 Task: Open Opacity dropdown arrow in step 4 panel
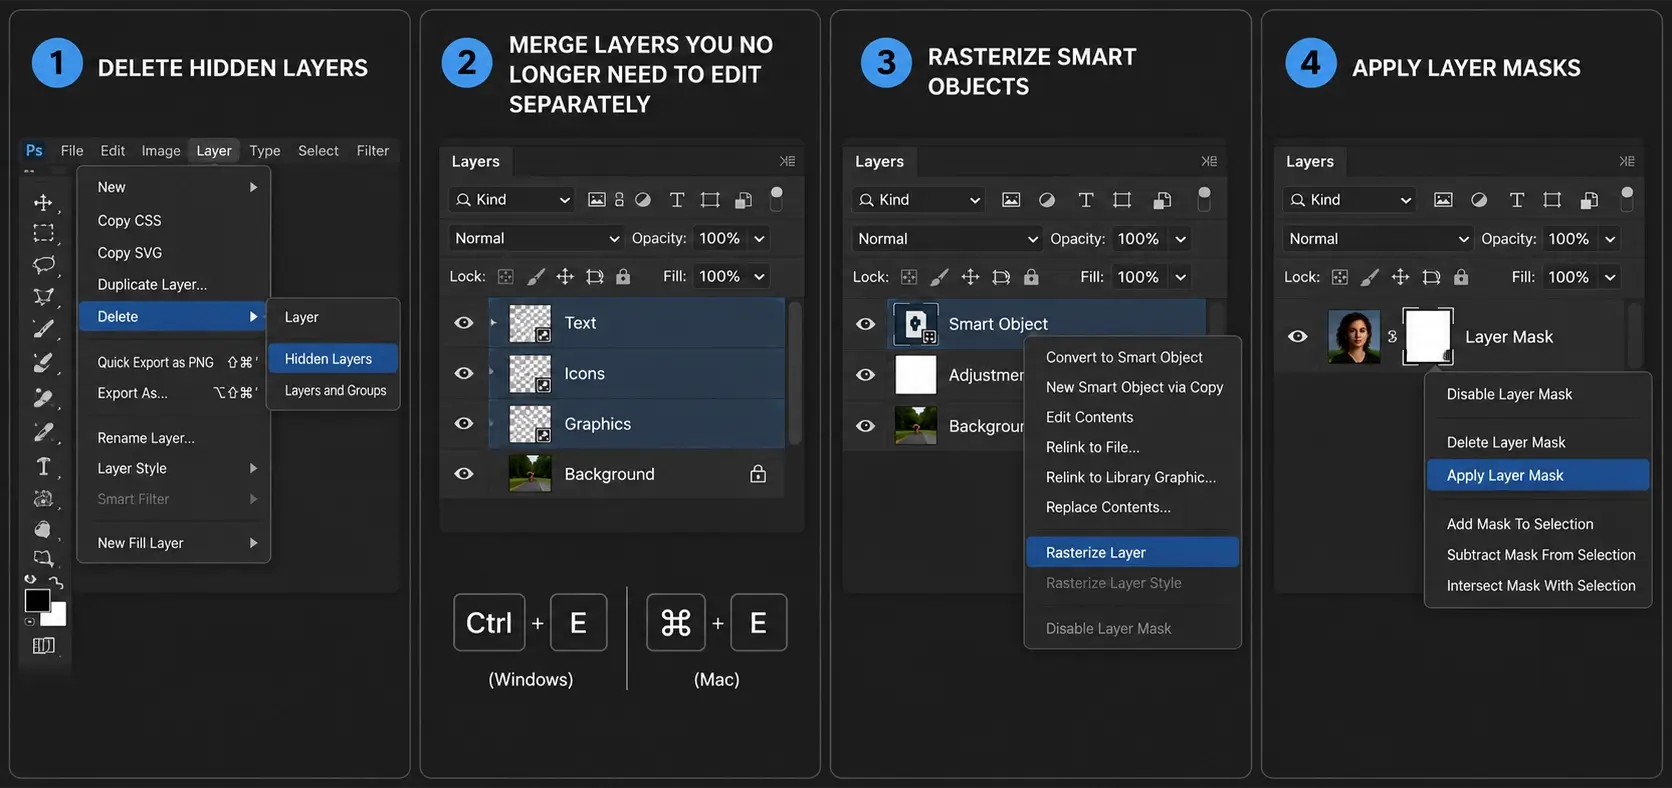coord(1610,239)
